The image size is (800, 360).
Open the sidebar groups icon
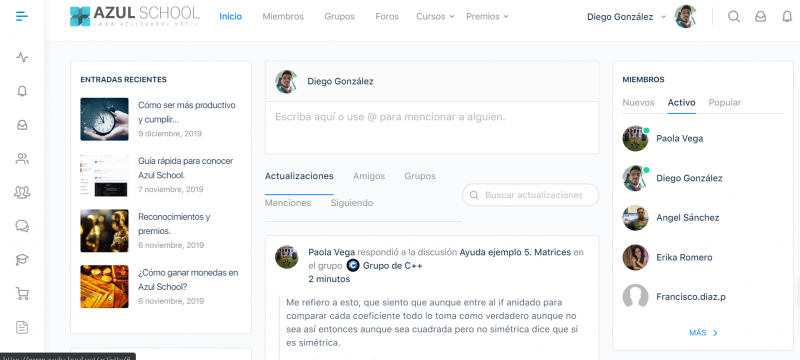[22, 192]
